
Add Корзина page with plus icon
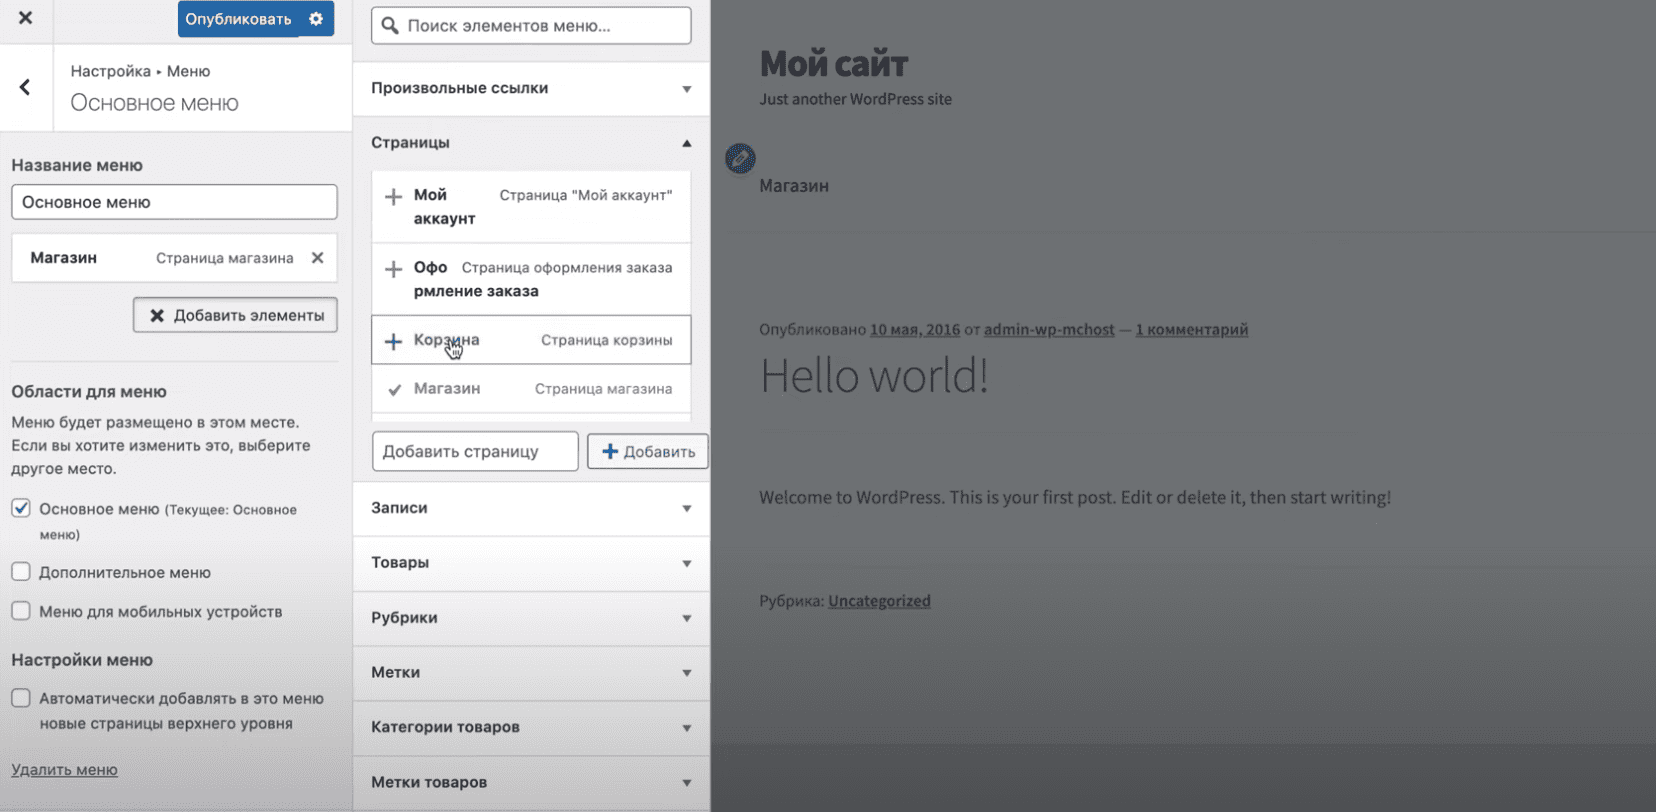[x=393, y=342]
